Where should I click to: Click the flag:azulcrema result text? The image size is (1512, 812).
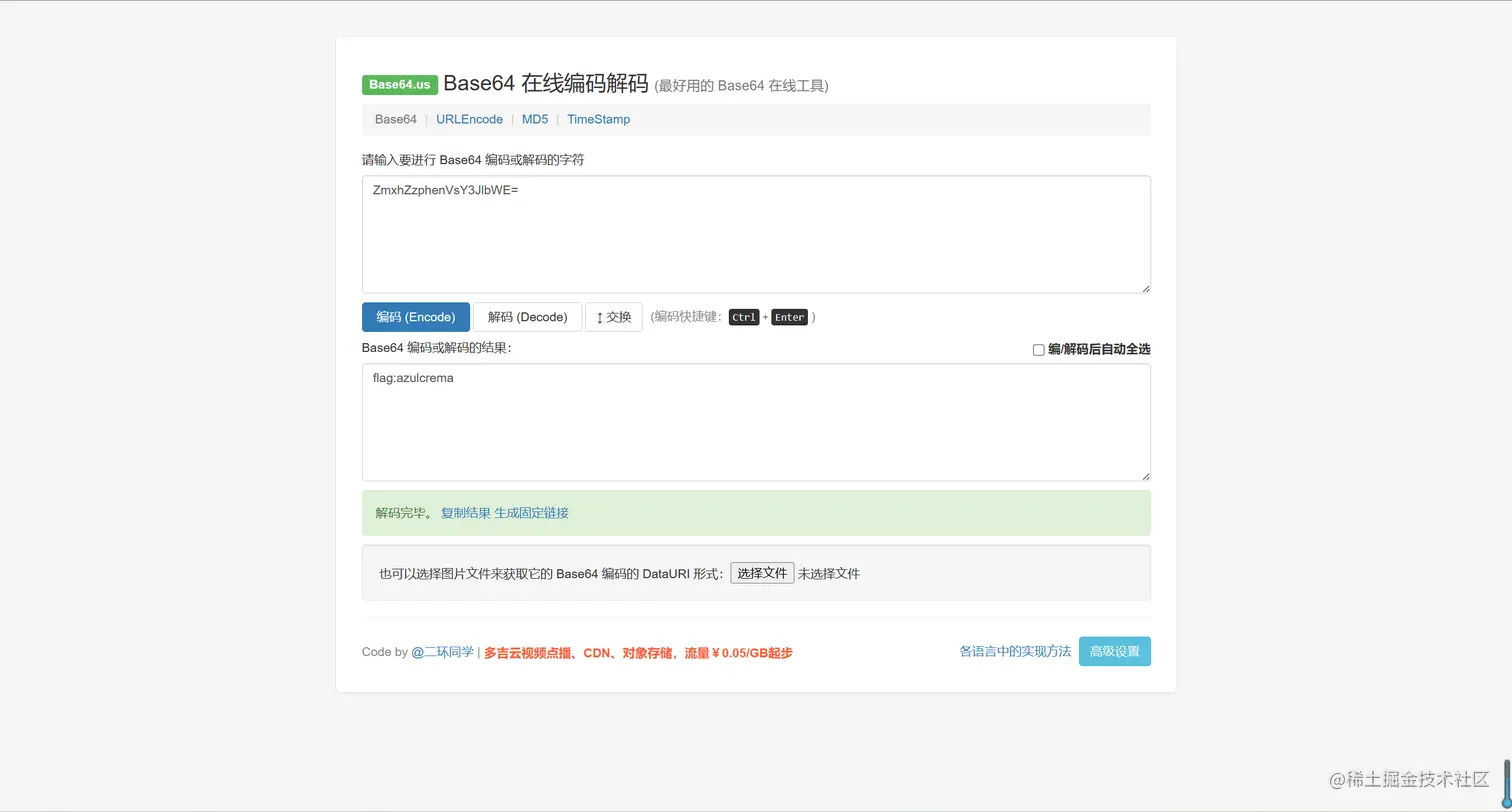pyautogui.click(x=413, y=378)
